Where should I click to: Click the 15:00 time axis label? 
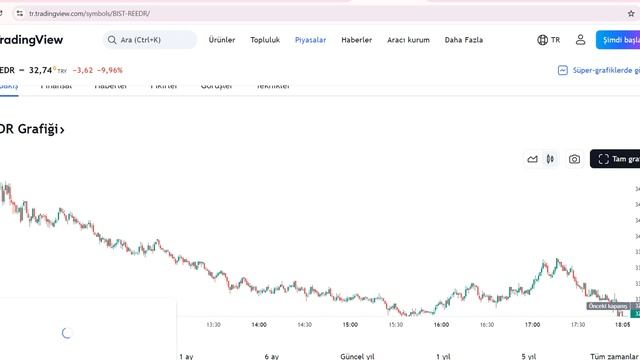pyautogui.click(x=350, y=325)
